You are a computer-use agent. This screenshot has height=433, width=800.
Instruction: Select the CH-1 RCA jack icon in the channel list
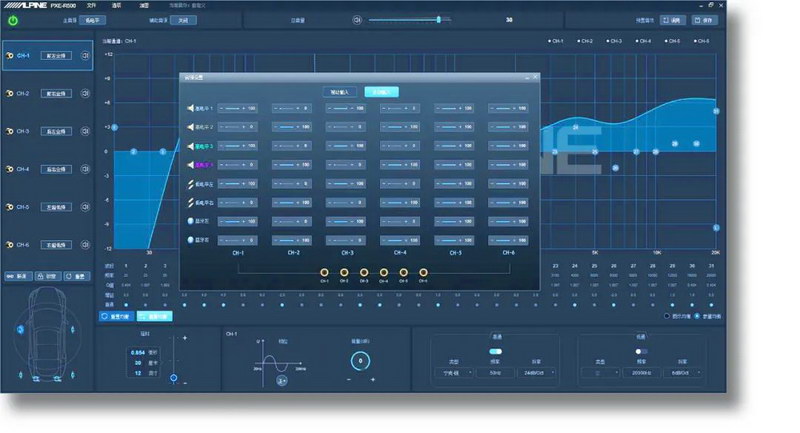tap(9, 56)
